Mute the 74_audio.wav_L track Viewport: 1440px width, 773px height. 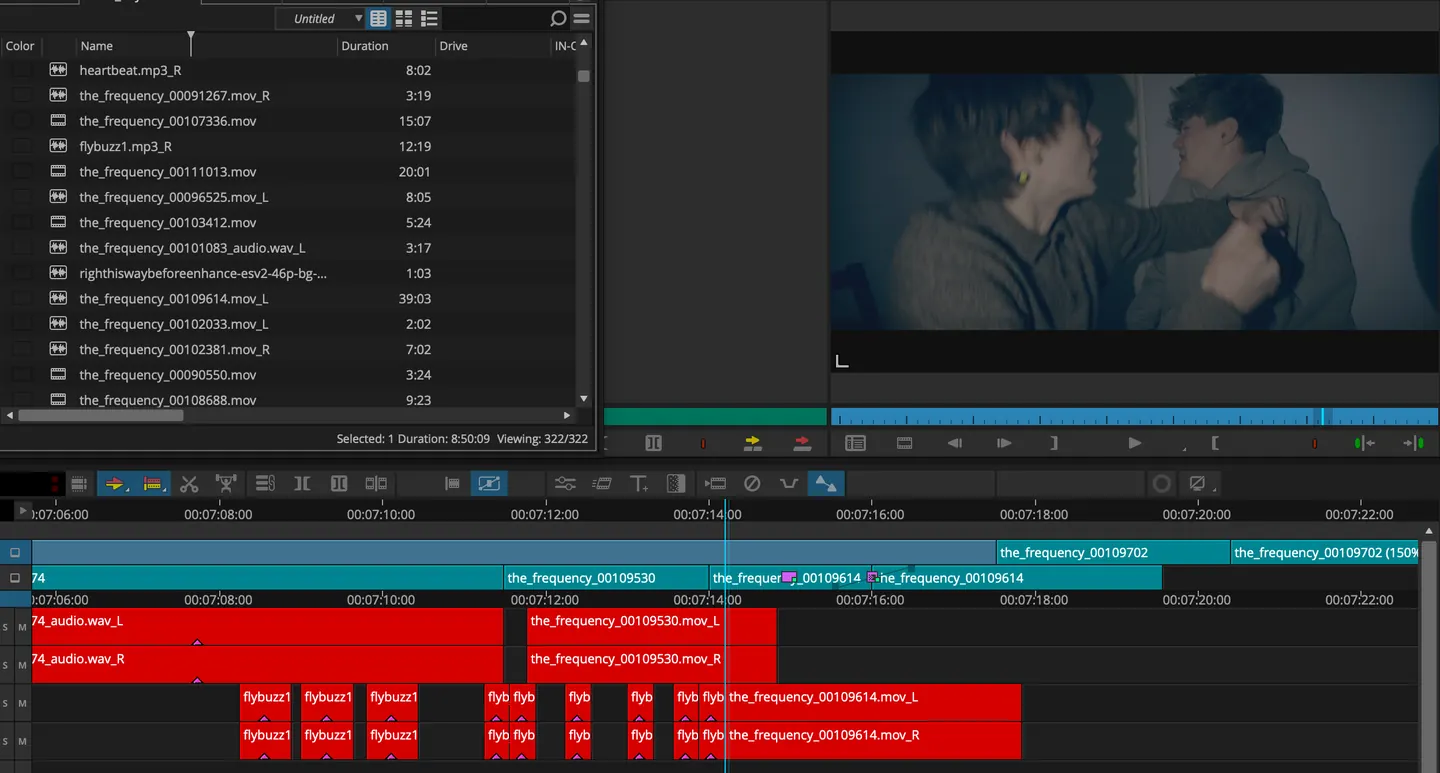(x=22, y=627)
